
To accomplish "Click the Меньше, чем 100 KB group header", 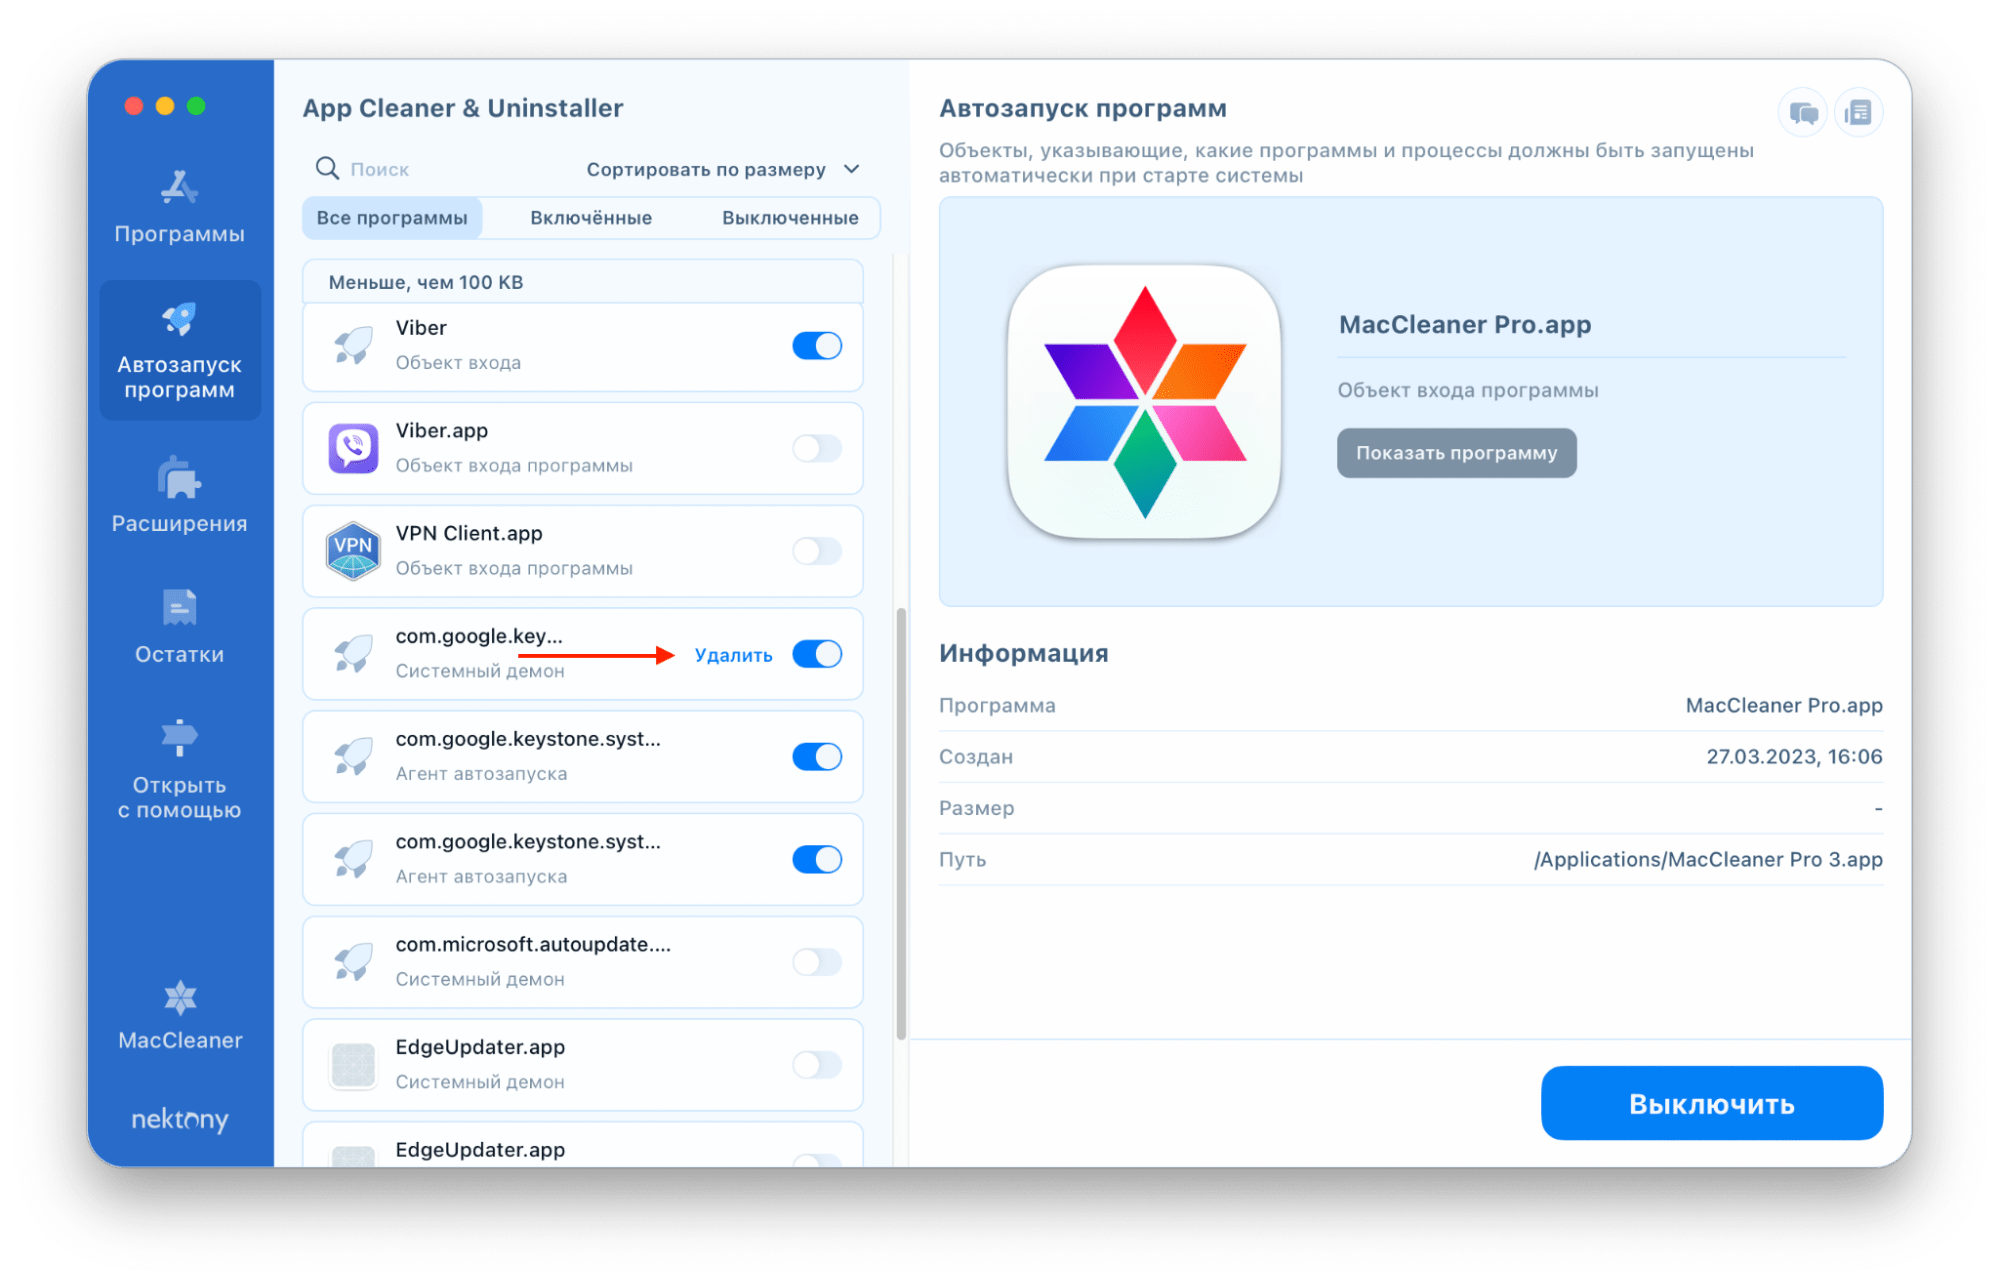I will [583, 282].
